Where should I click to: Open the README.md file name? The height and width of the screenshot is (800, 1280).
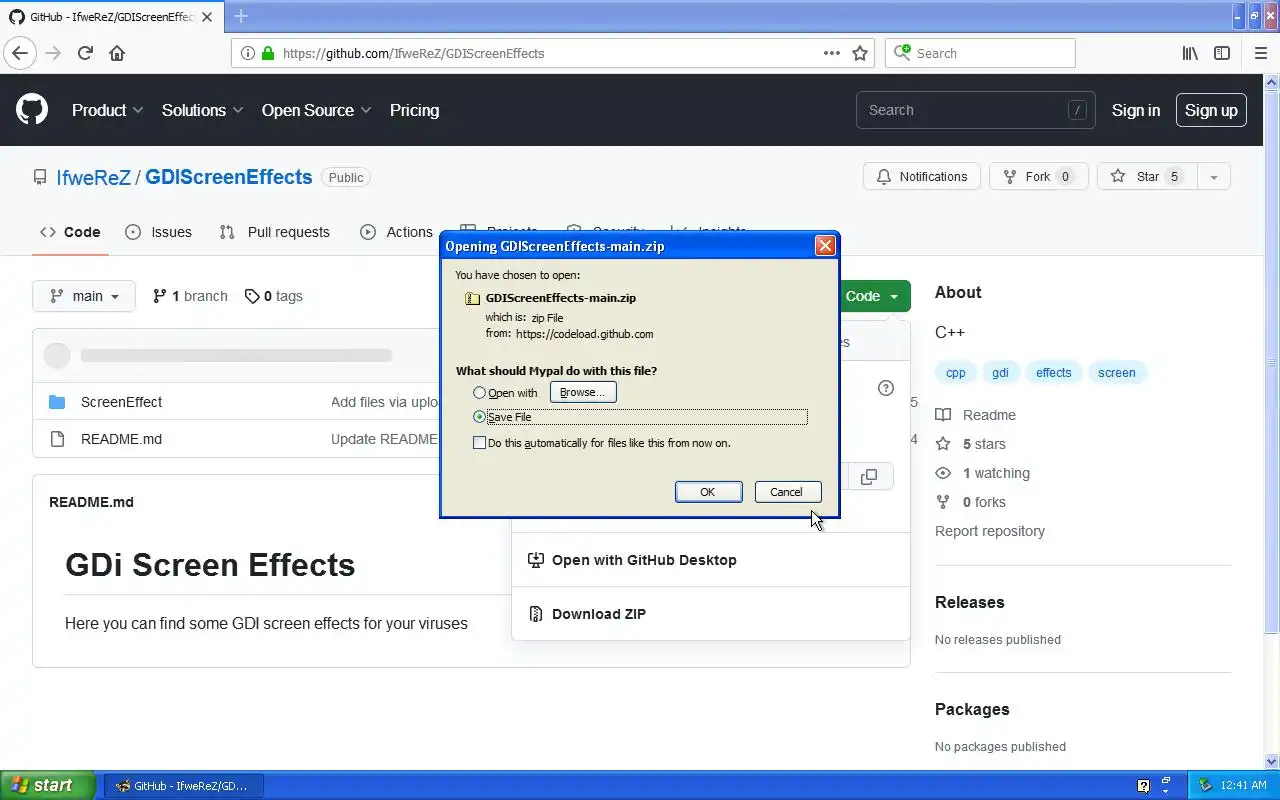[x=121, y=439]
